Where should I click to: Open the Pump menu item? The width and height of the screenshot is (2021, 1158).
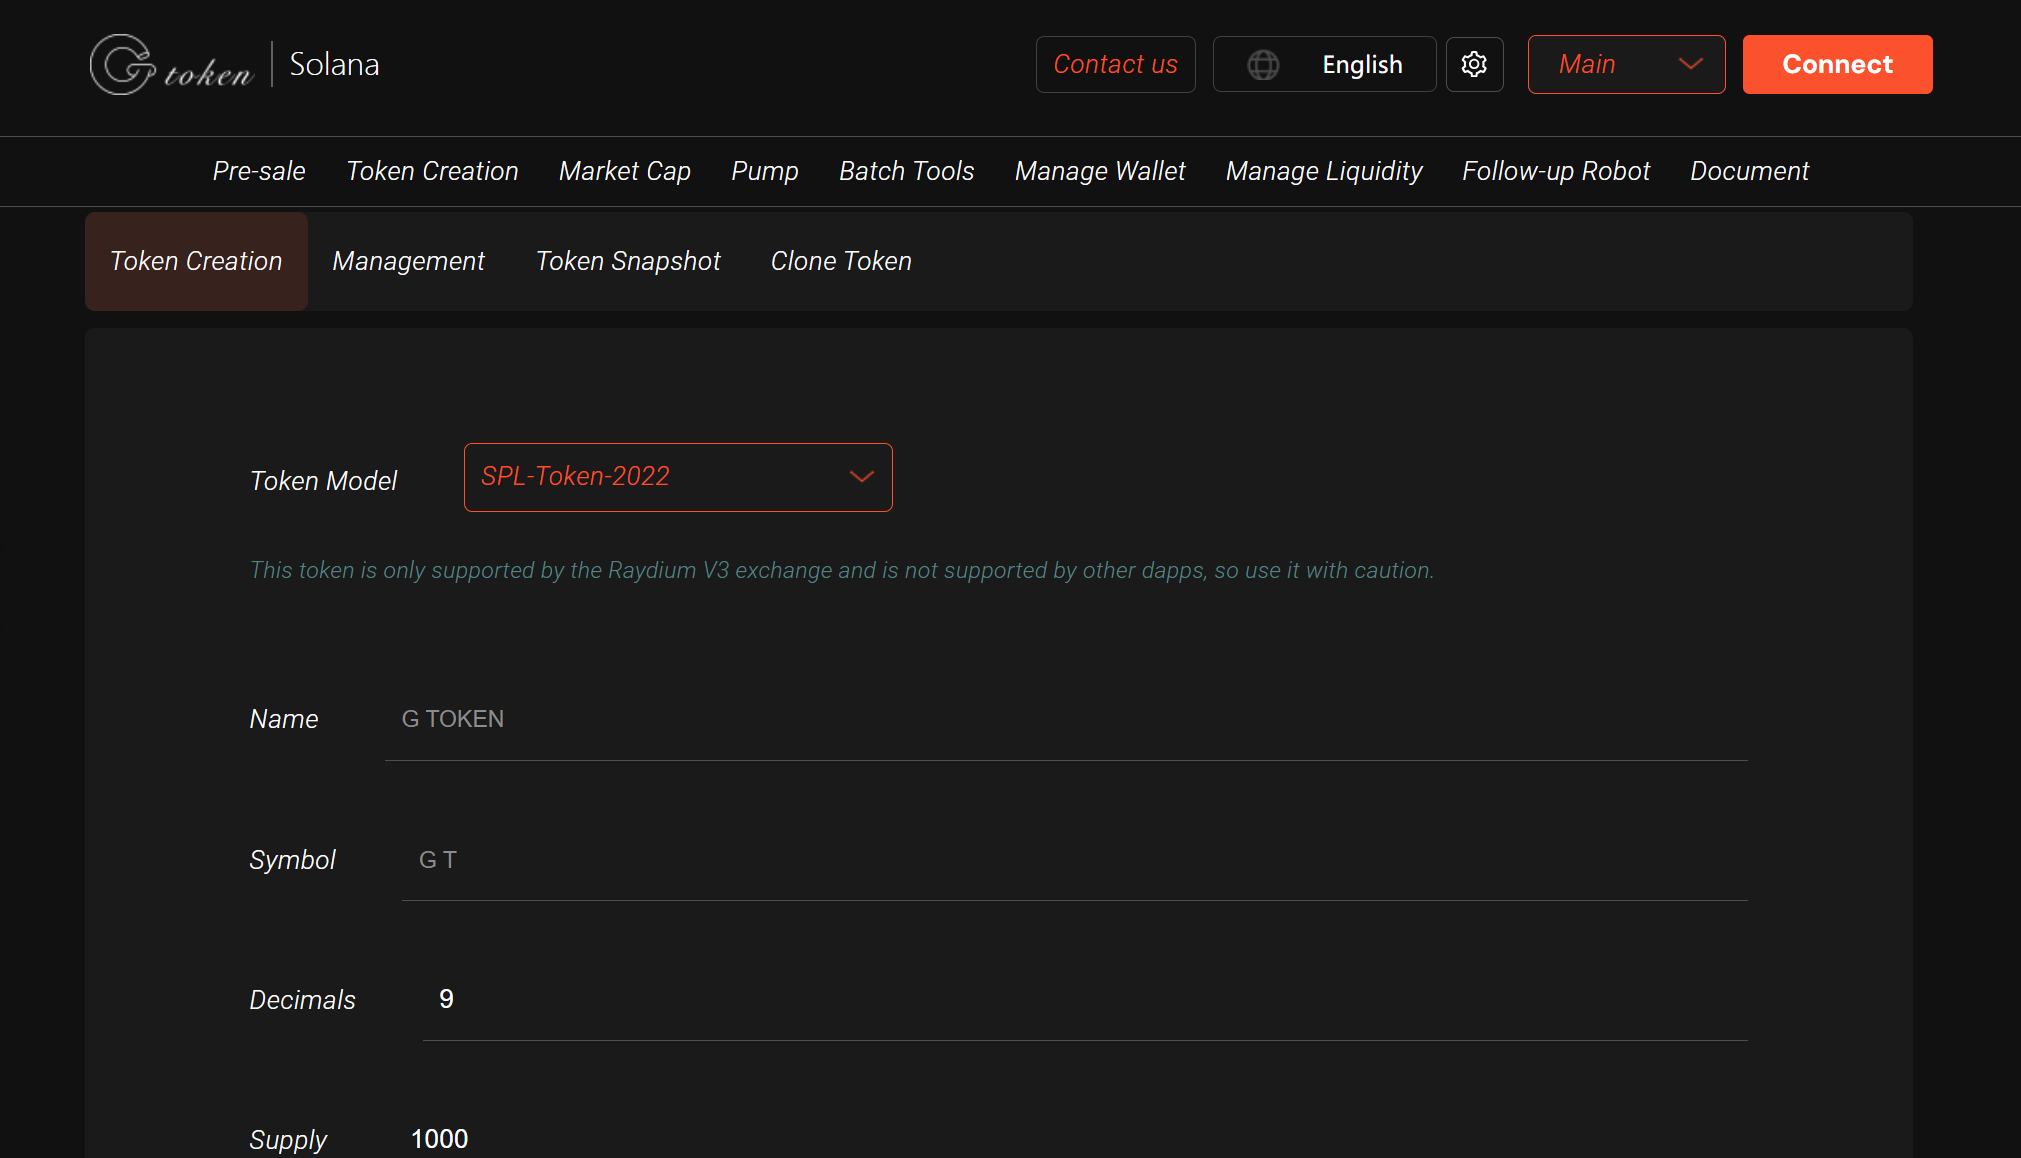(765, 171)
